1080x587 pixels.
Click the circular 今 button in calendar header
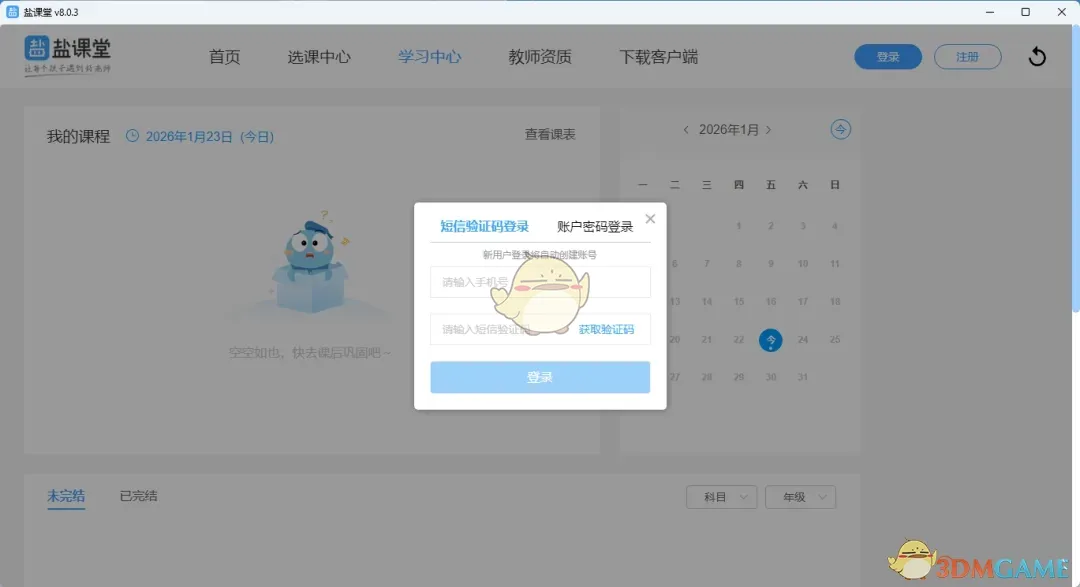[840, 129]
